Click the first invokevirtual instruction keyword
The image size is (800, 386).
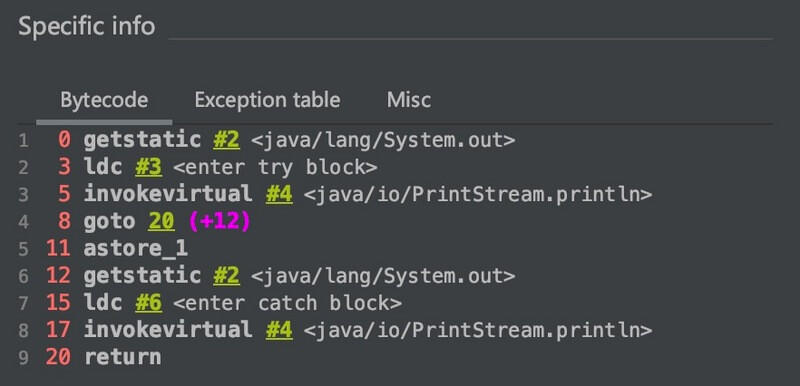(168, 194)
